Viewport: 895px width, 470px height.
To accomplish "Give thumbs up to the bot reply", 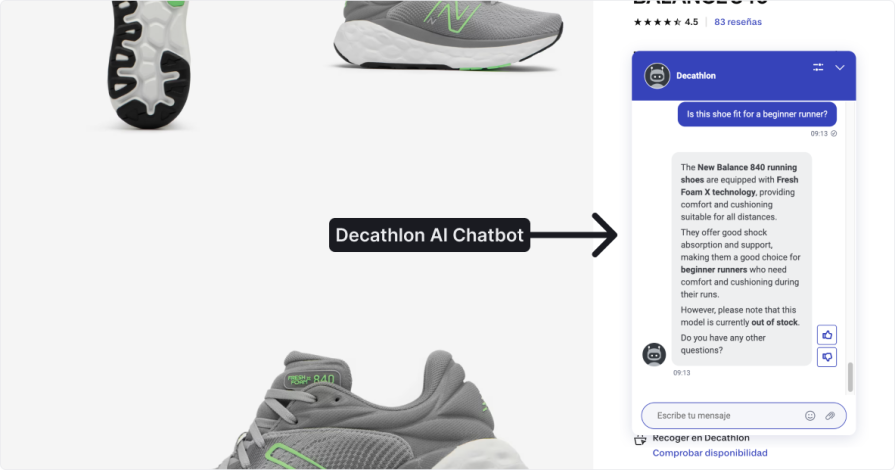I will pos(827,335).
